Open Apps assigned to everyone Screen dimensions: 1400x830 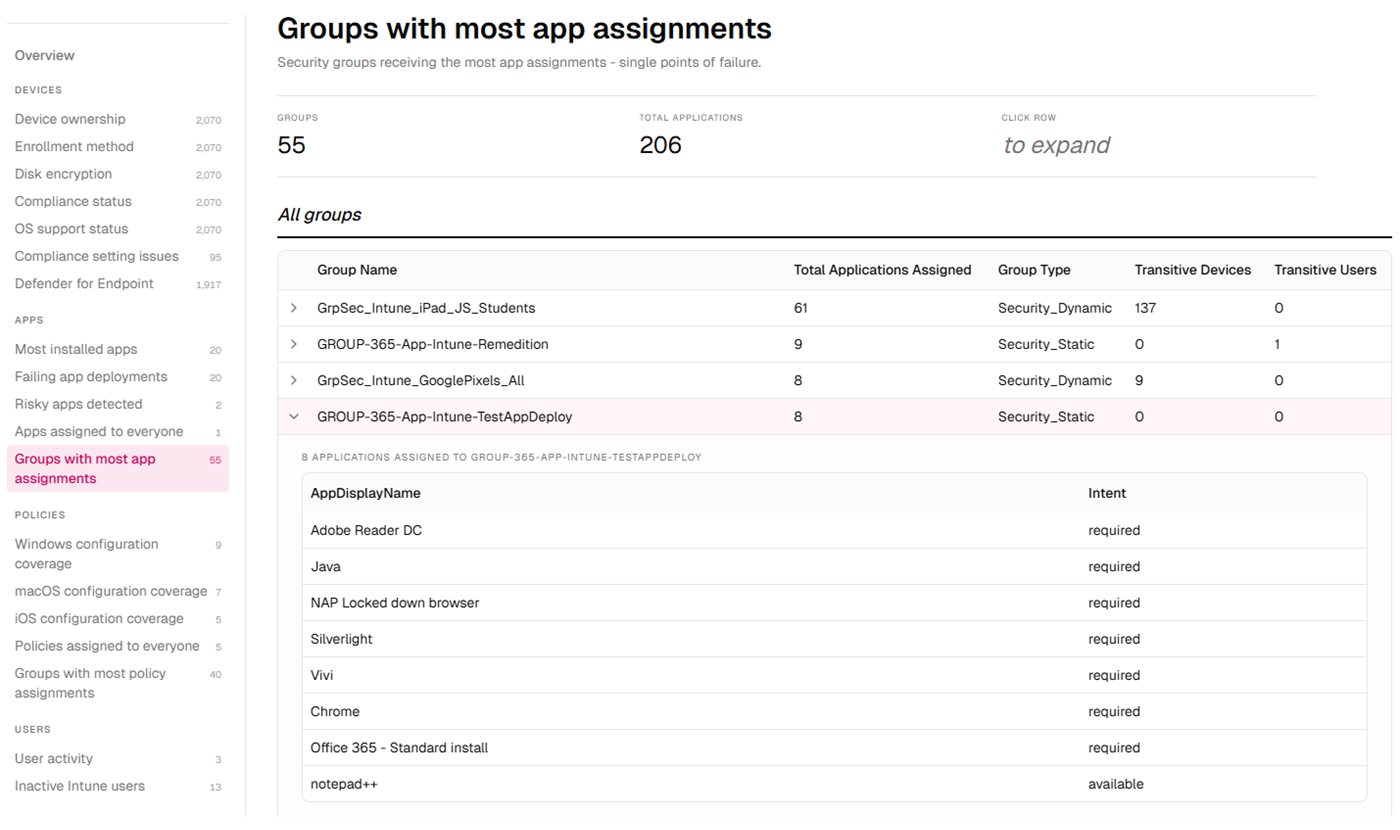pyautogui.click(x=118, y=432)
